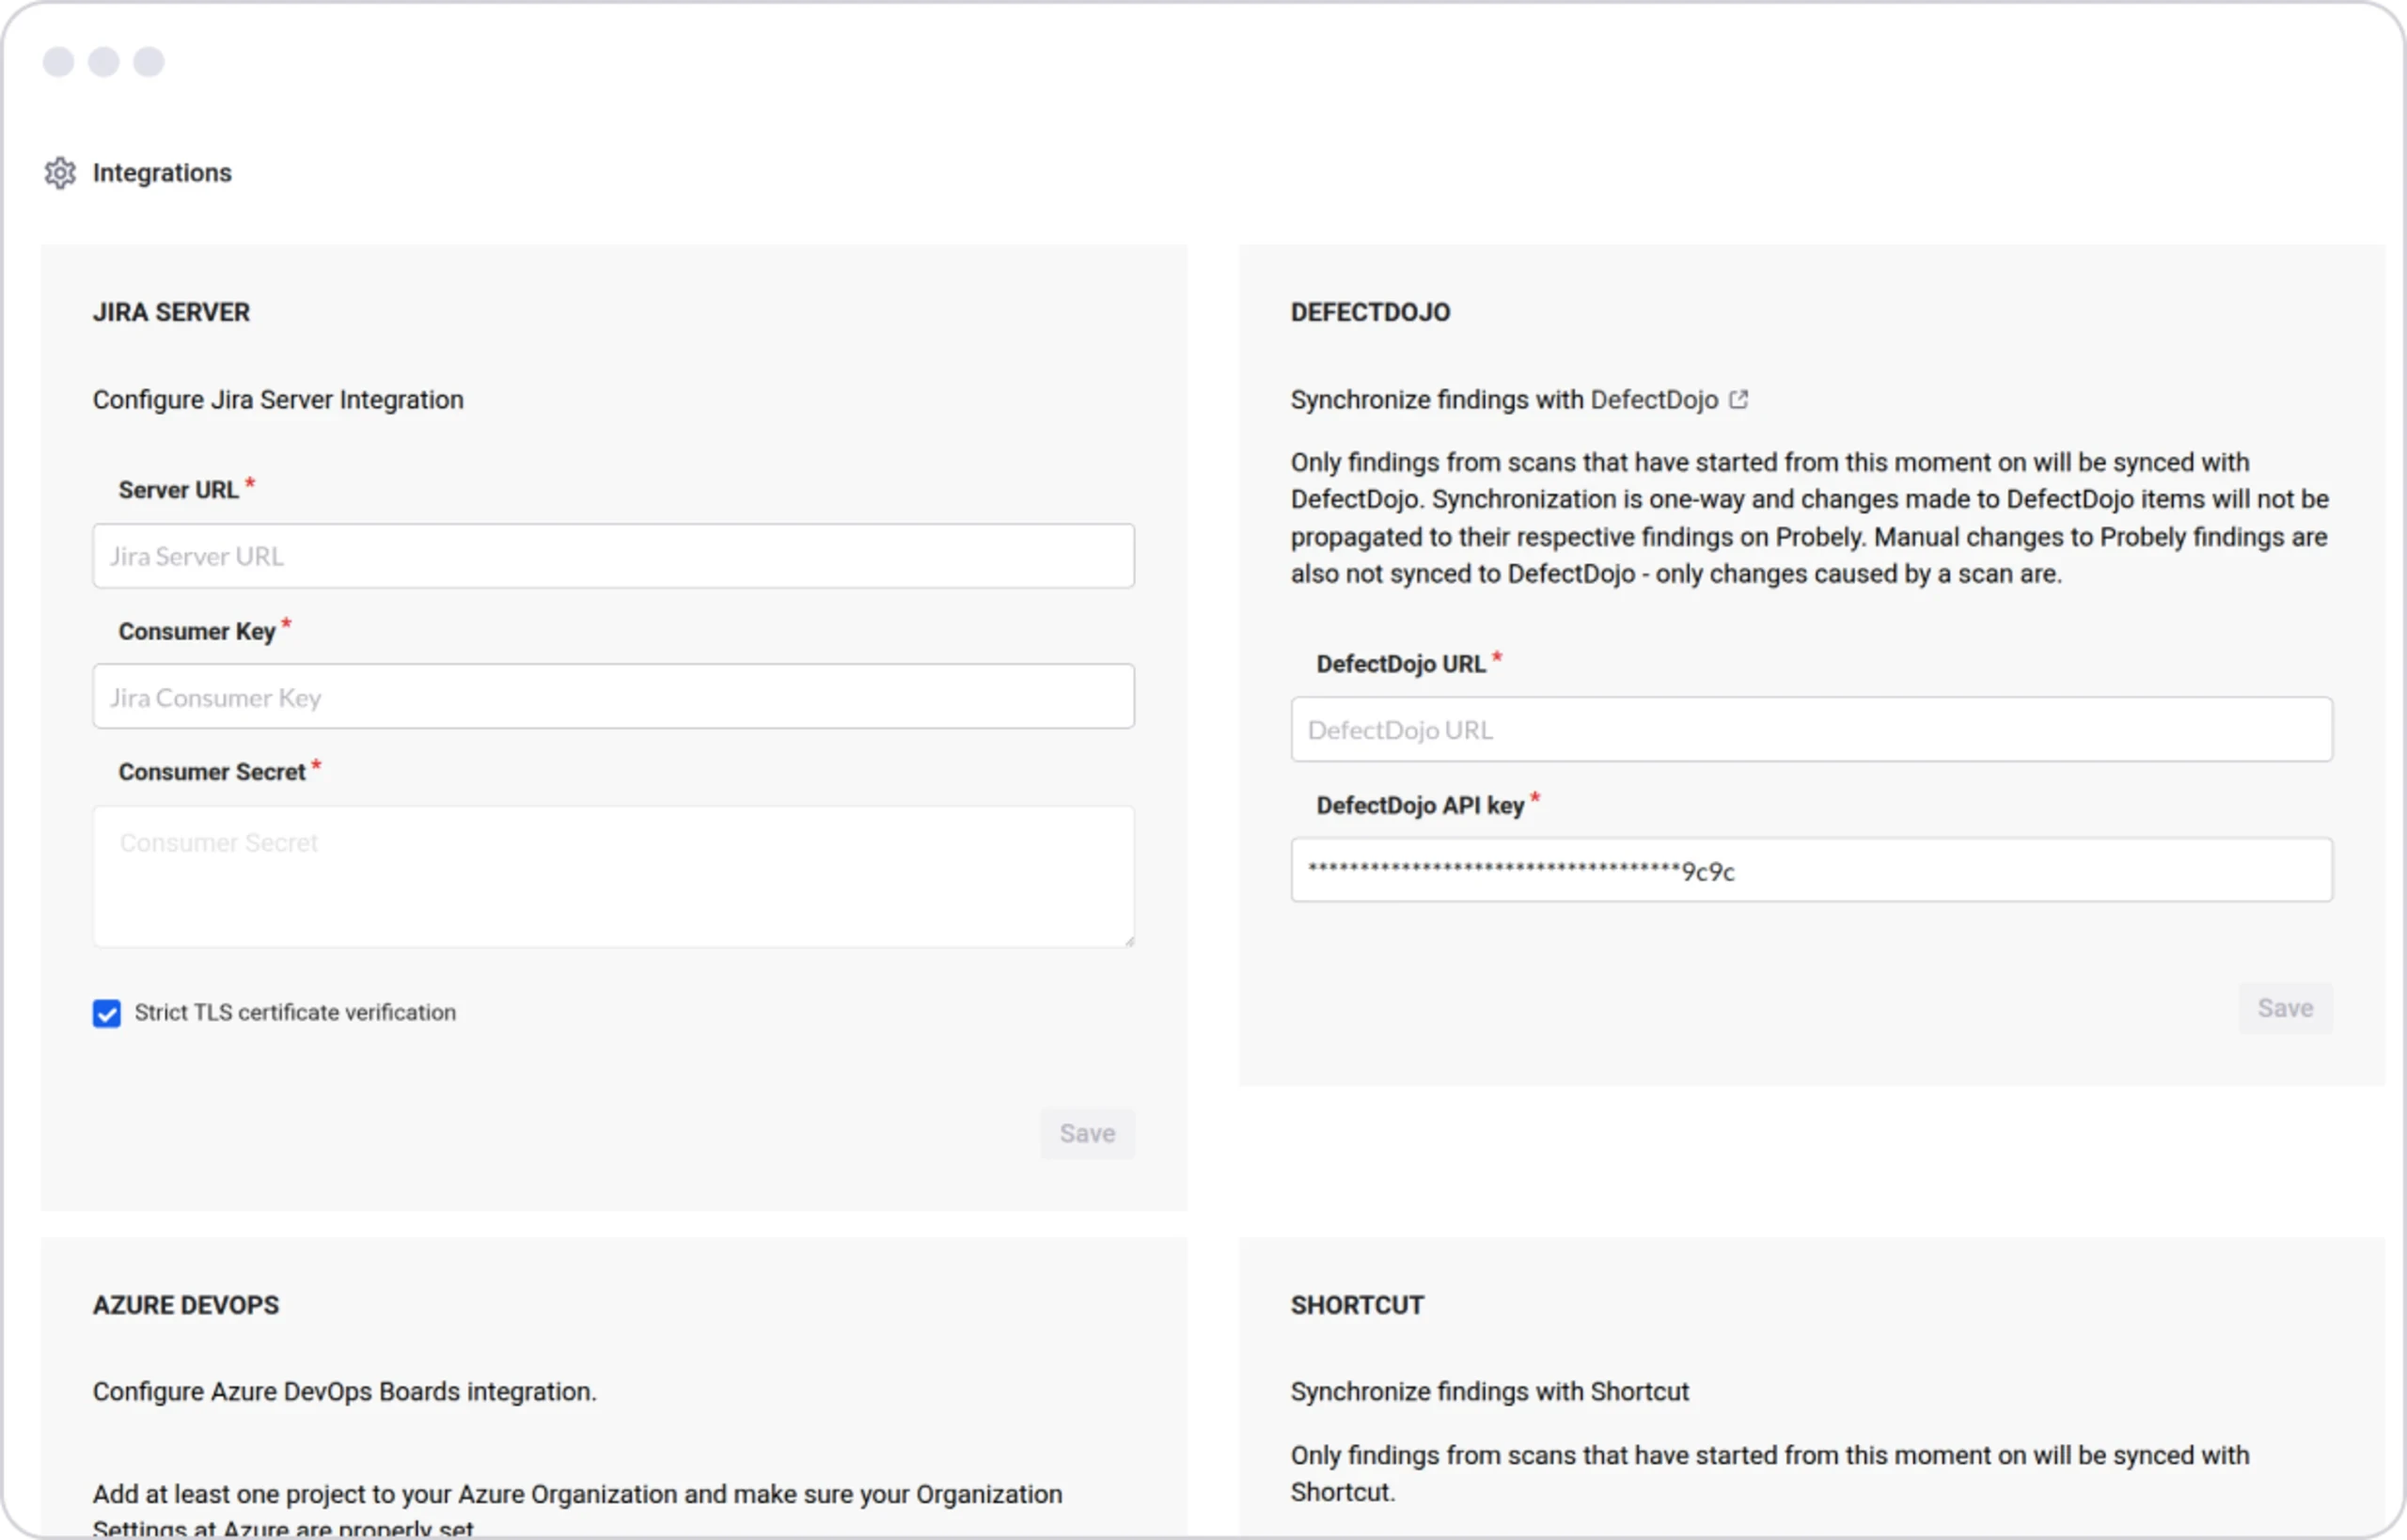Viewport: 2407px width, 1540px height.
Task: Click inside the Consumer Secret text area
Action: pos(612,875)
